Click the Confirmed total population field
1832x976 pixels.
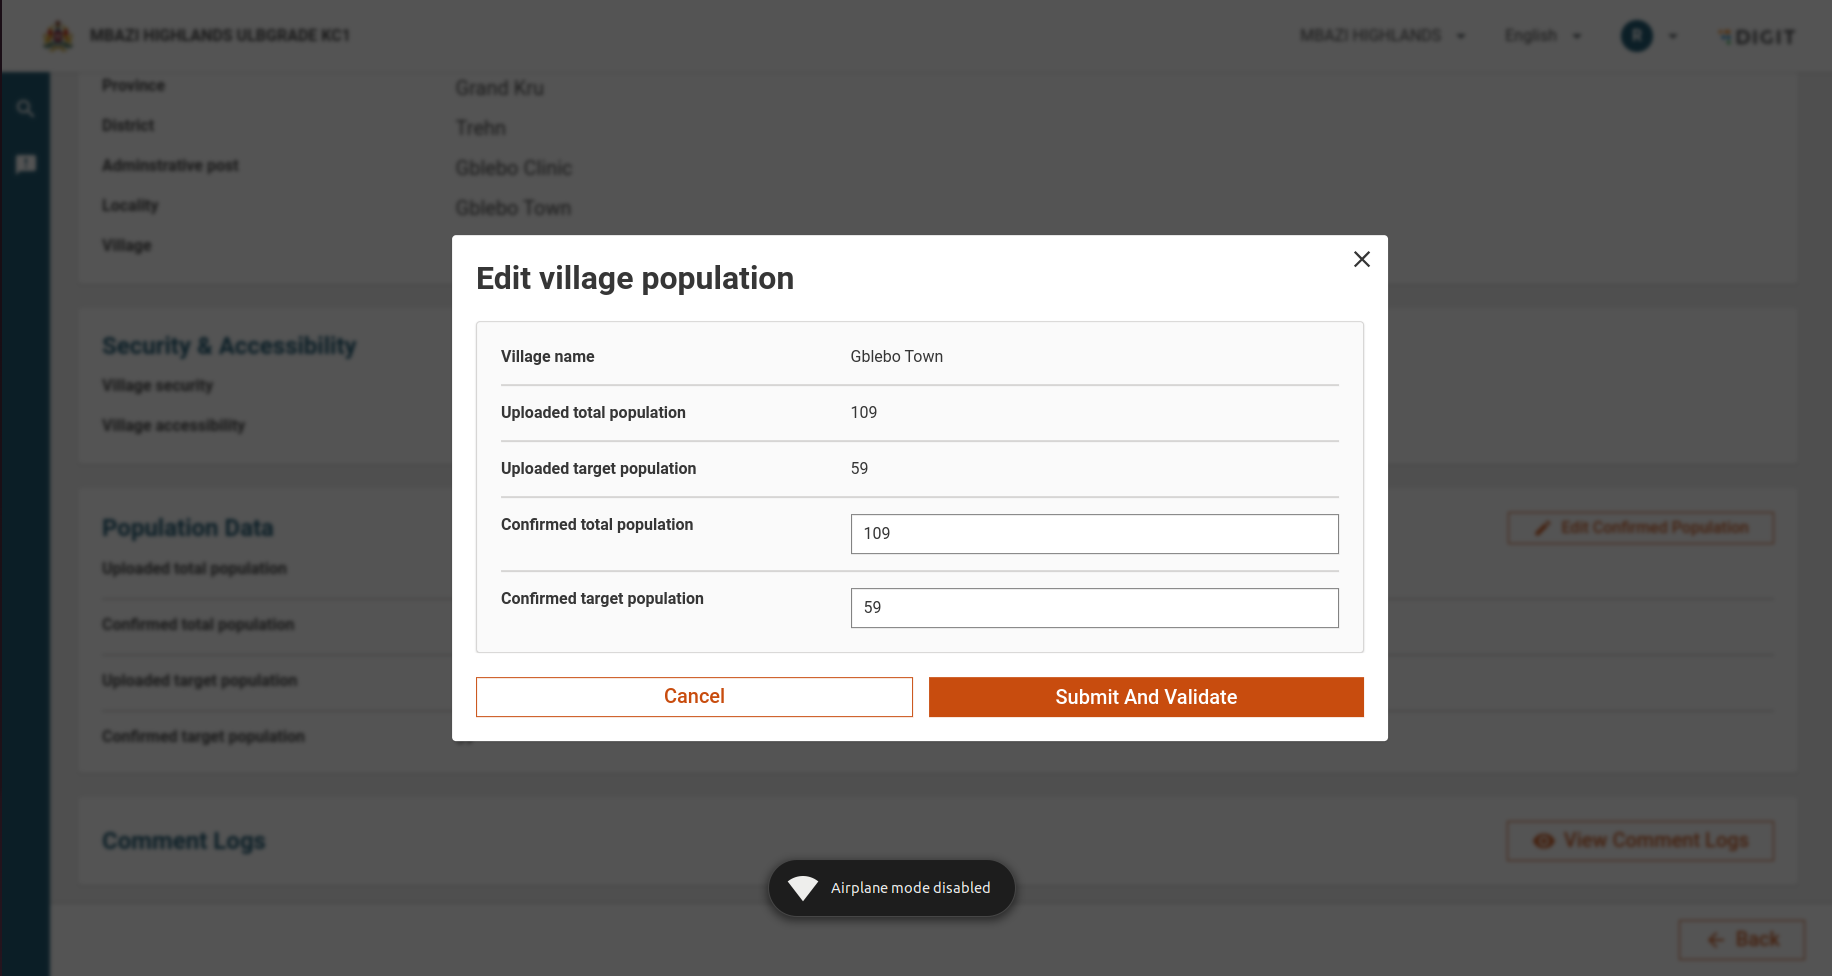tap(1094, 534)
